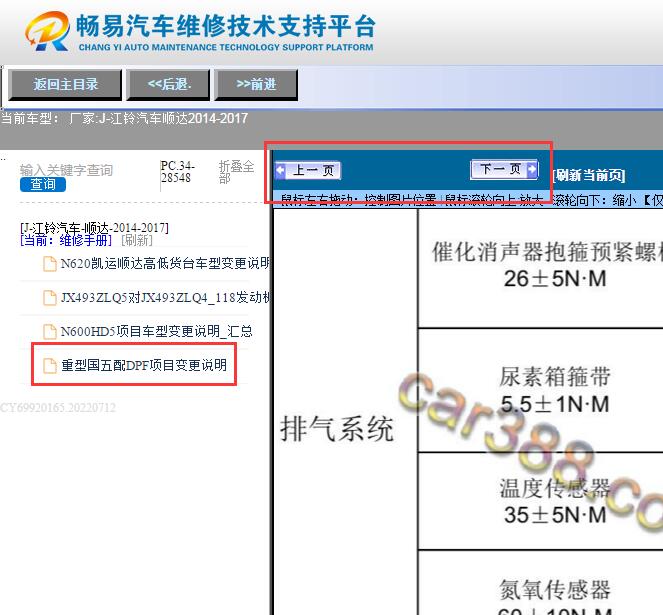Click the 催化消声器抱箍预紧螺栓 cell
The height and width of the screenshot is (615, 663).
coord(540,268)
